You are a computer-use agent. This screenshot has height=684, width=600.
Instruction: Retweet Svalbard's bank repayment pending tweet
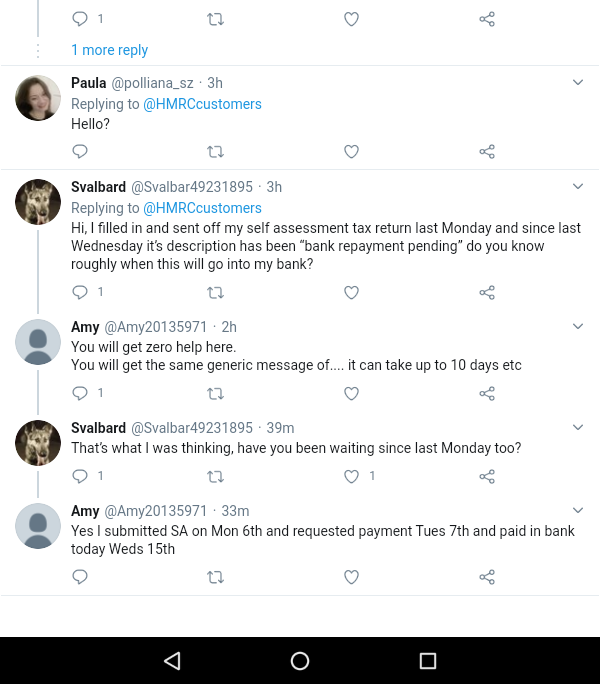pyautogui.click(x=215, y=292)
